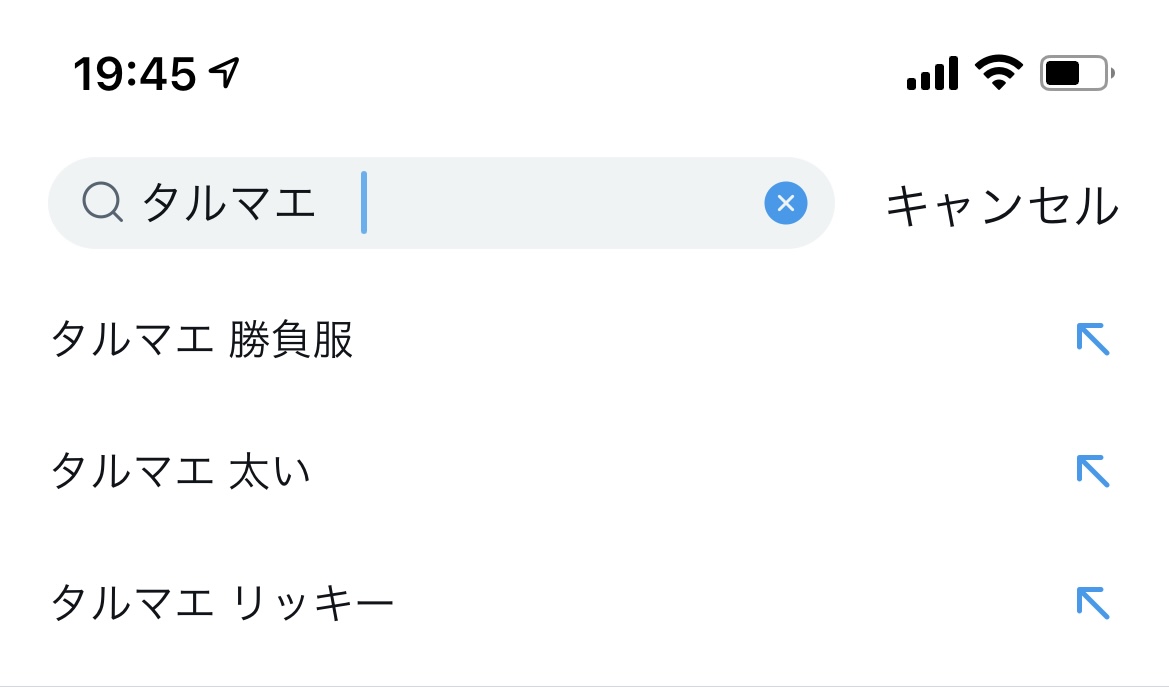Image resolution: width=1169 pixels, height=687 pixels.
Task: Fill the search with タルマエ 勝負服 using its arrow
Action: 1093,340
